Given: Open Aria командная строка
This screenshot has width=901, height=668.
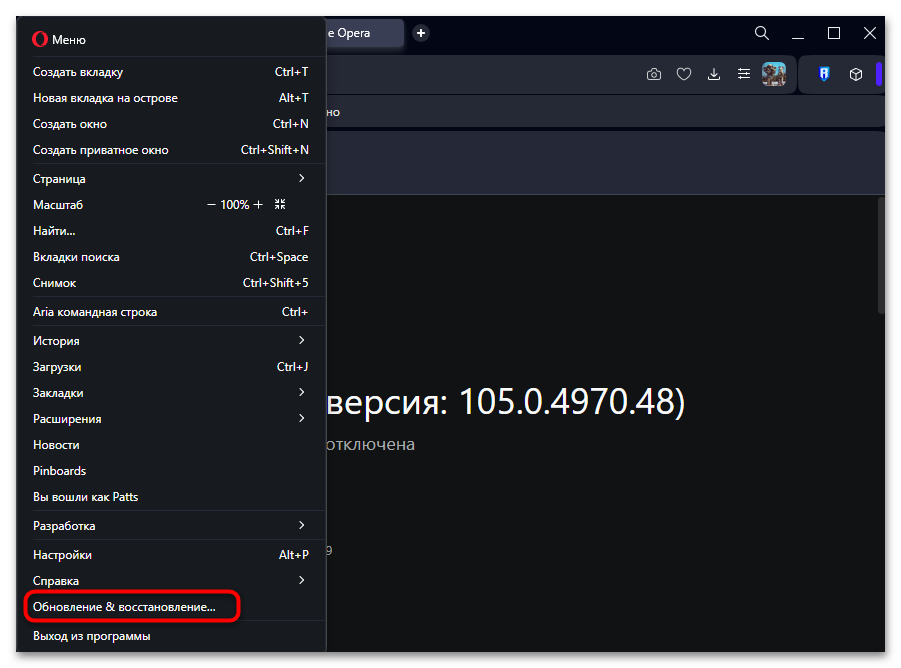Looking at the screenshot, I should coord(171,312).
